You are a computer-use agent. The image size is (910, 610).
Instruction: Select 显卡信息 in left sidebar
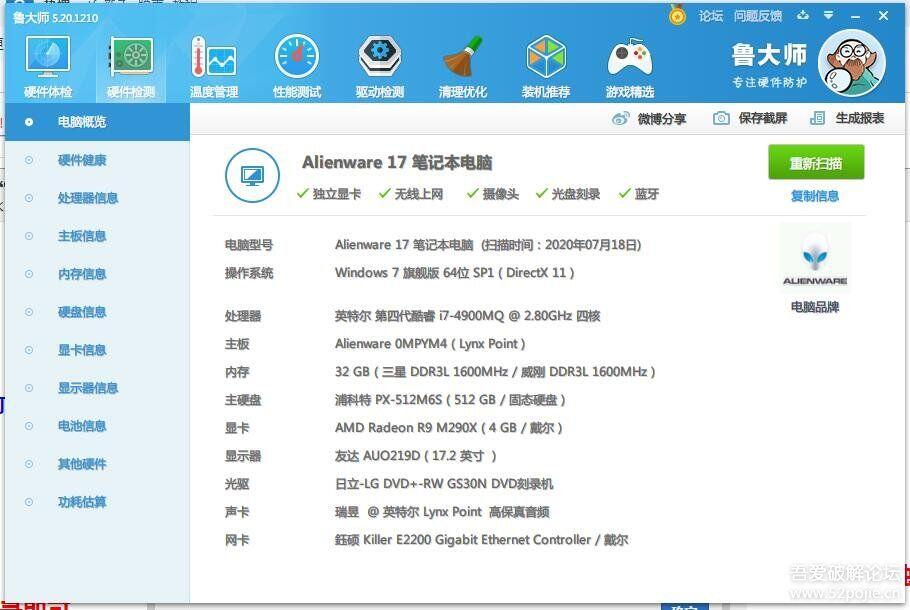point(82,350)
